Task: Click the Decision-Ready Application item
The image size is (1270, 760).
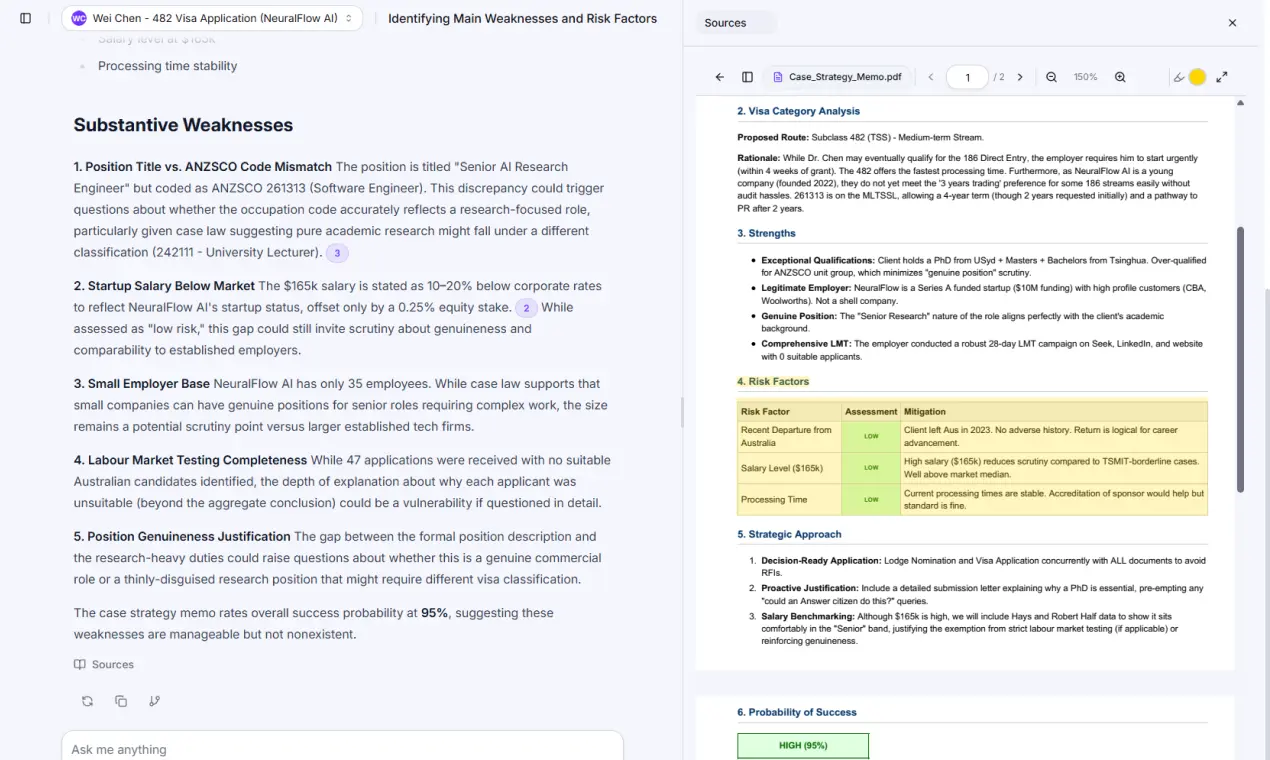Action: [983, 566]
